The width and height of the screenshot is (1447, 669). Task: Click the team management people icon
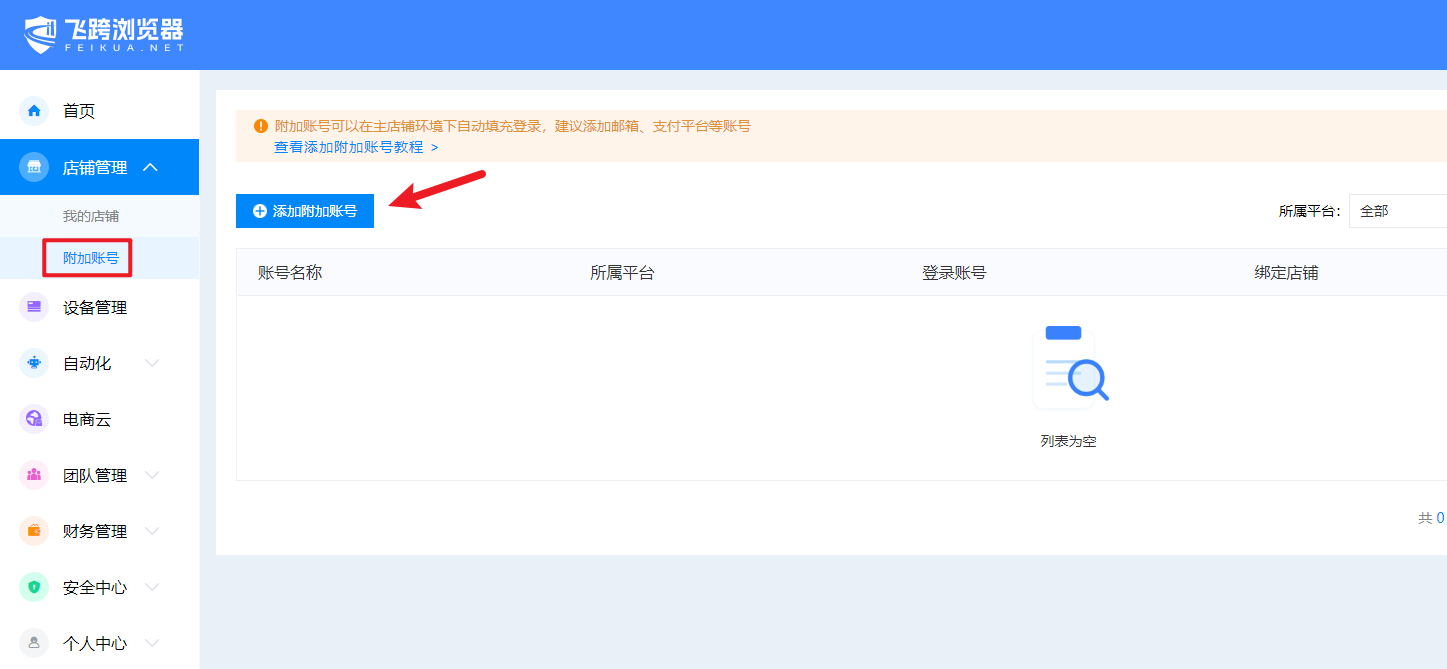(34, 476)
